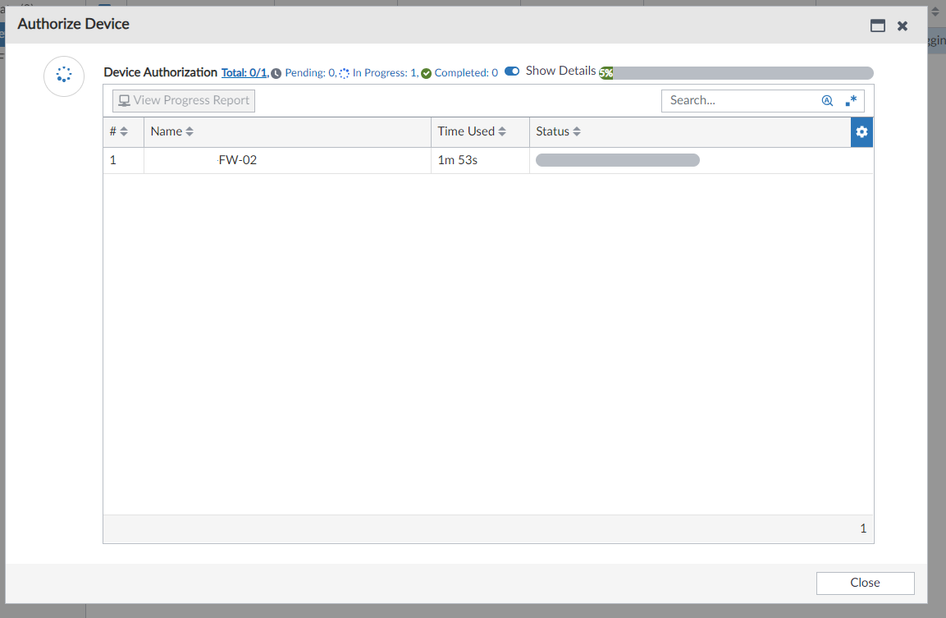Toggle the Show Details switch
Screen dimensions: 946x618
tap(512, 71)
